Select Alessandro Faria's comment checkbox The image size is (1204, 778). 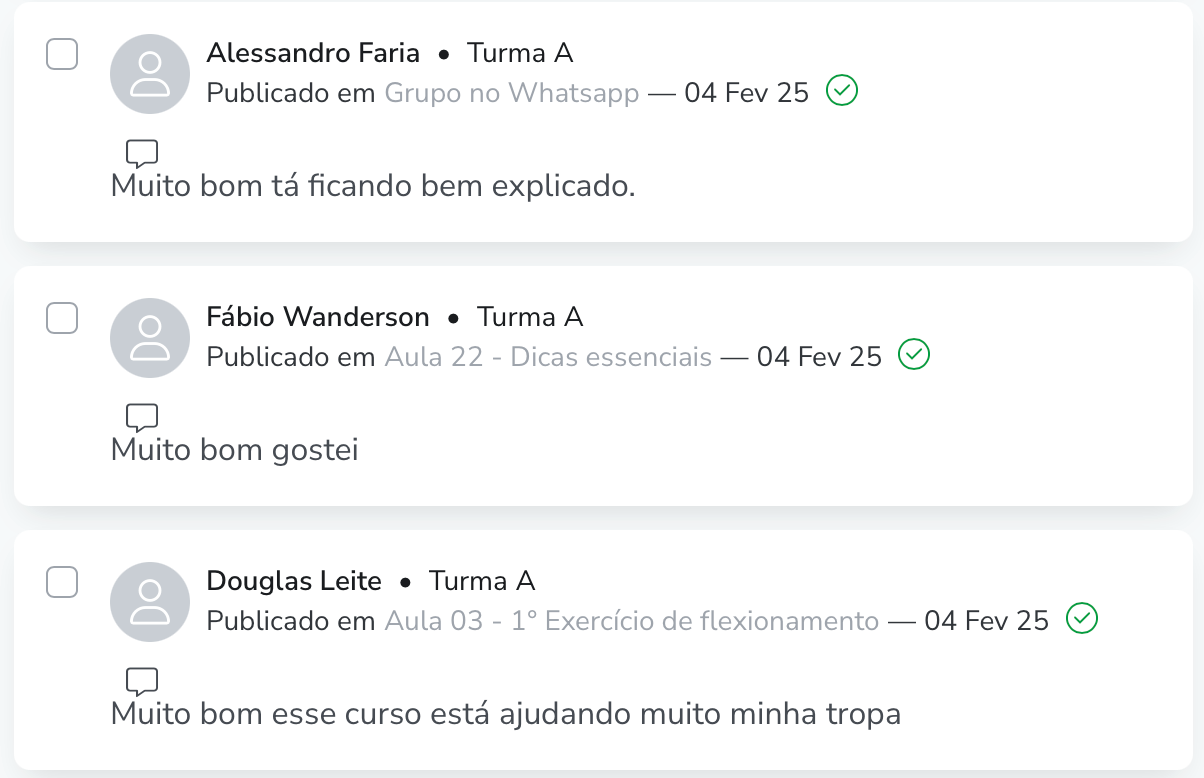[62, 55]
